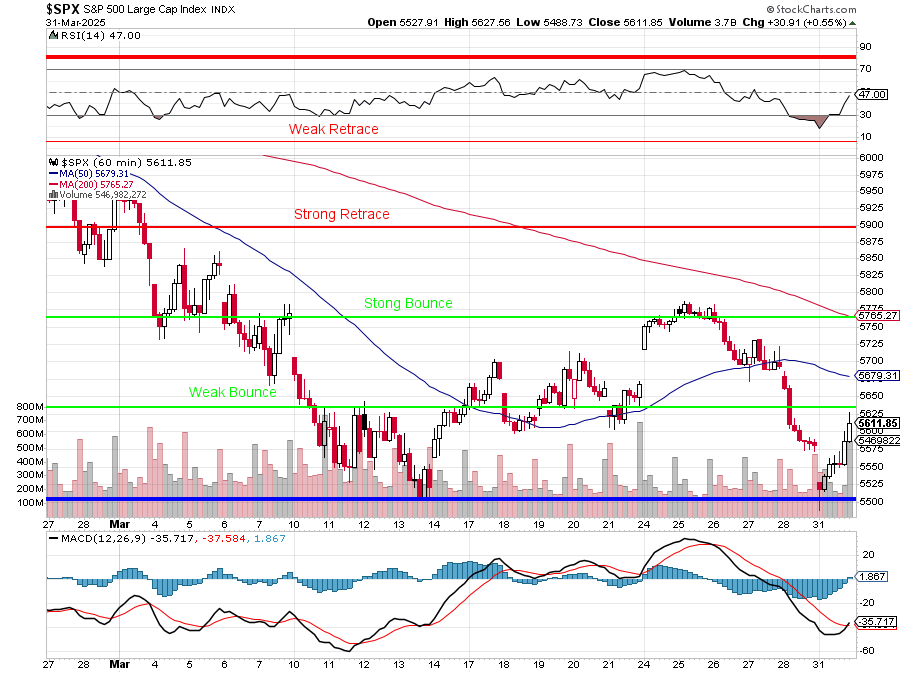
Task: Click the 5611.85 last price tag
Action: [877, 423]
